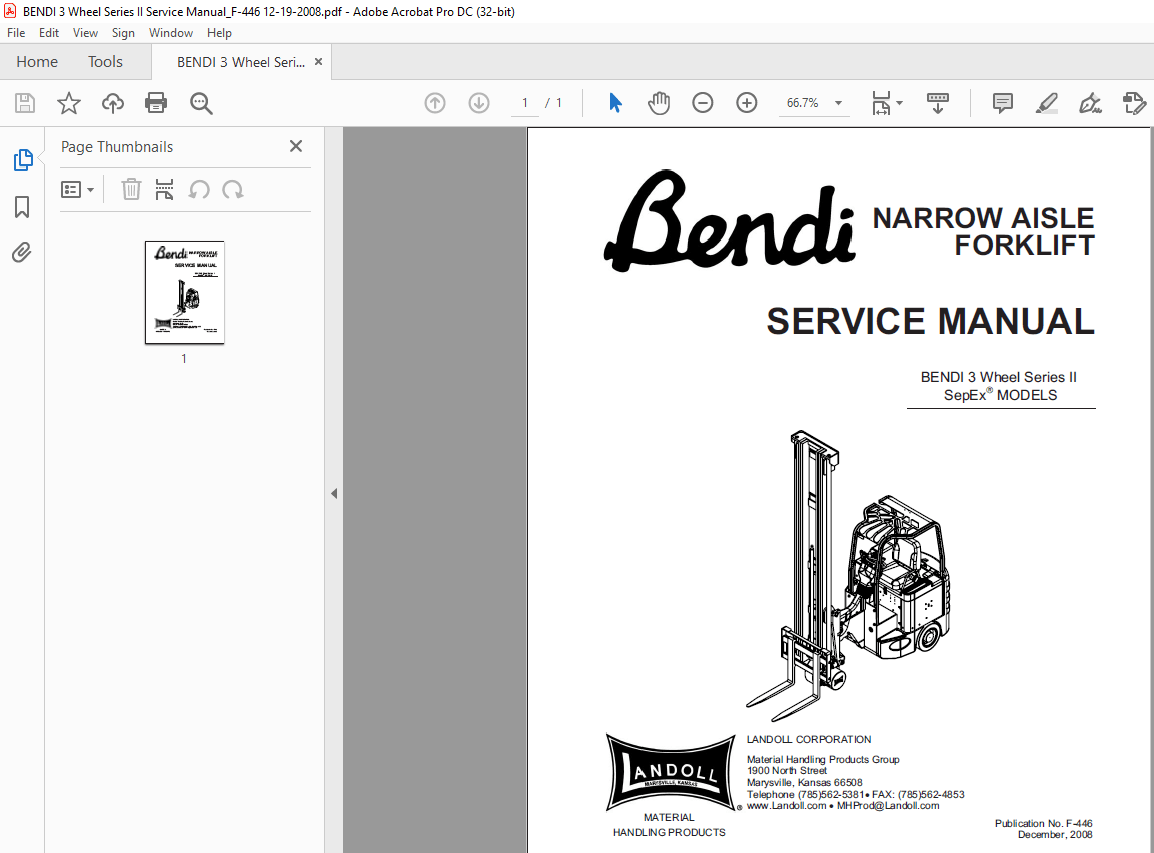Open the Fill & Sign tool
This screenshot has height=853, width=1154.
point(1090,102)
